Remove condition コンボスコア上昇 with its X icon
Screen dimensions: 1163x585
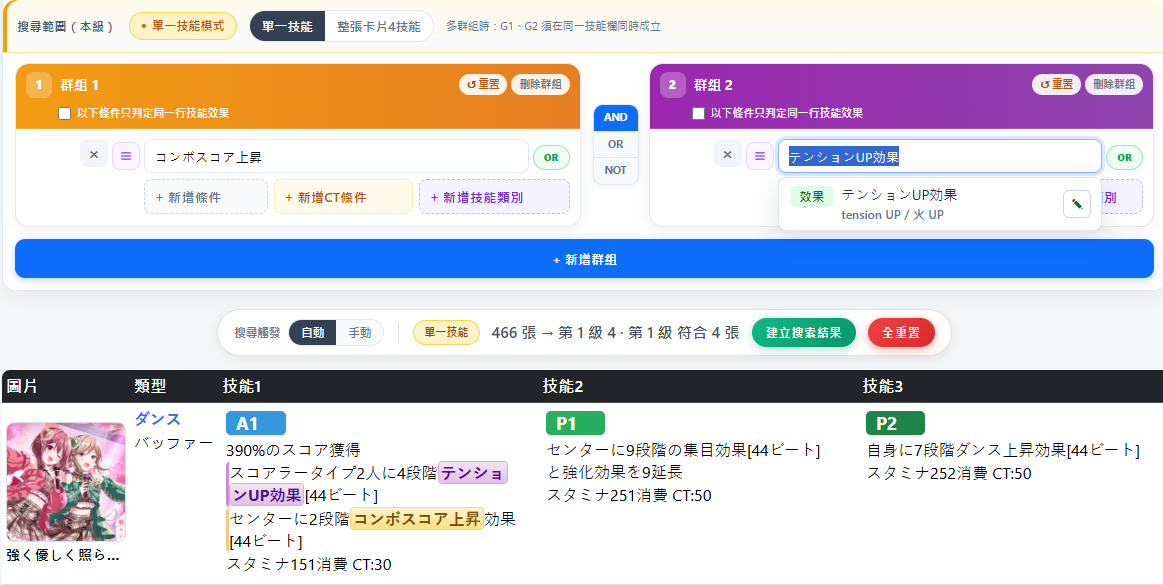(x=93, y=154)
